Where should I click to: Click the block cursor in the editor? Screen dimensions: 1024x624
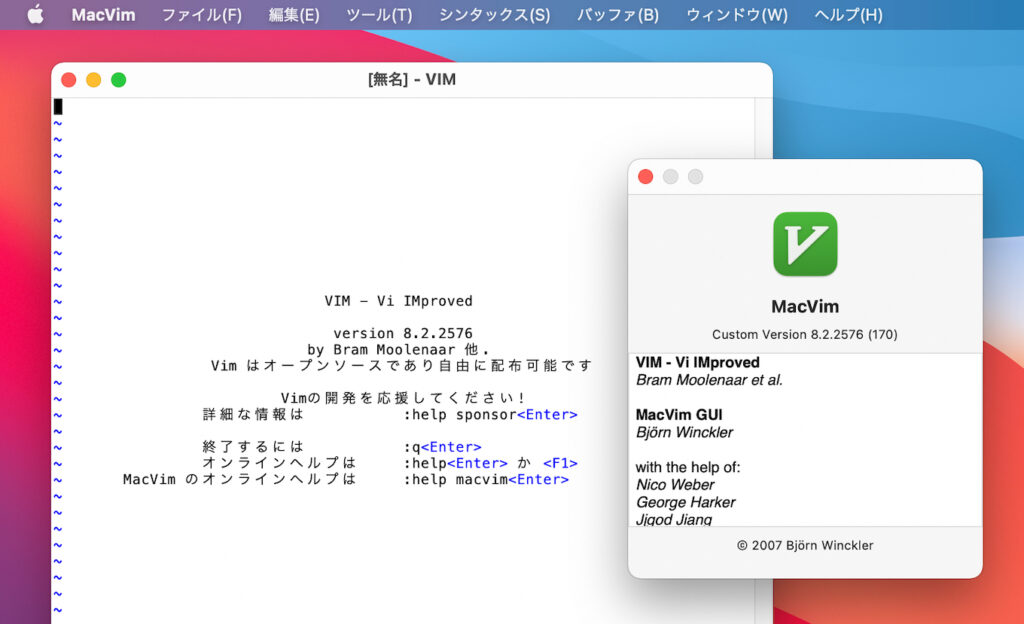pos(58,106)
